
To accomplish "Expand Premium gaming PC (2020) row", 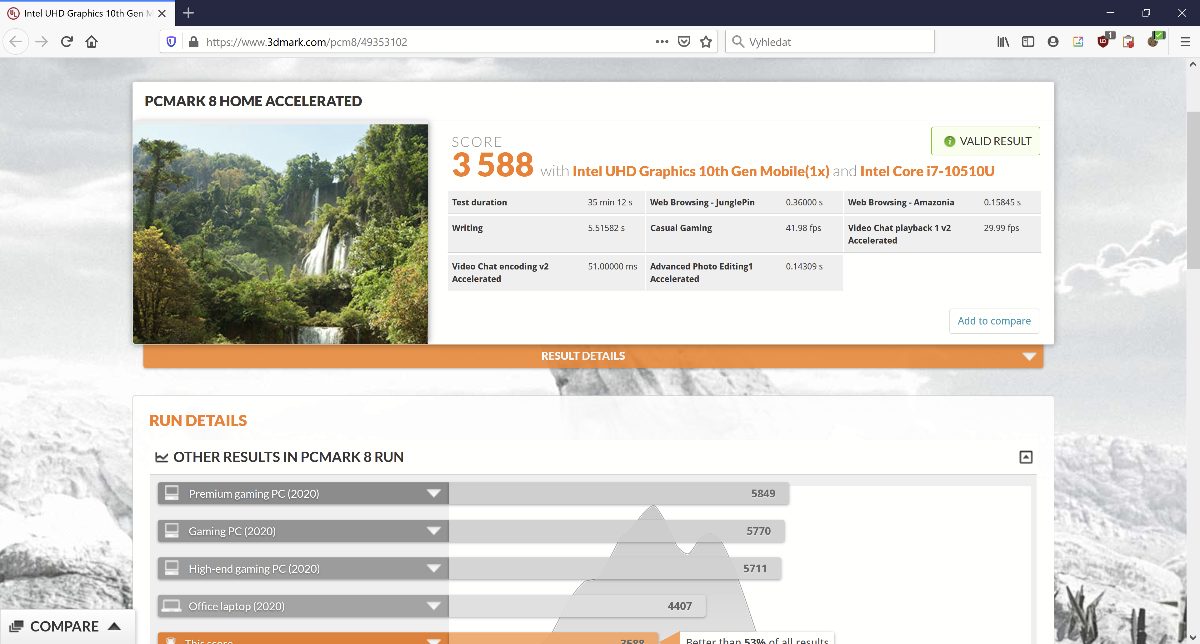I will (x=433, y=494).
